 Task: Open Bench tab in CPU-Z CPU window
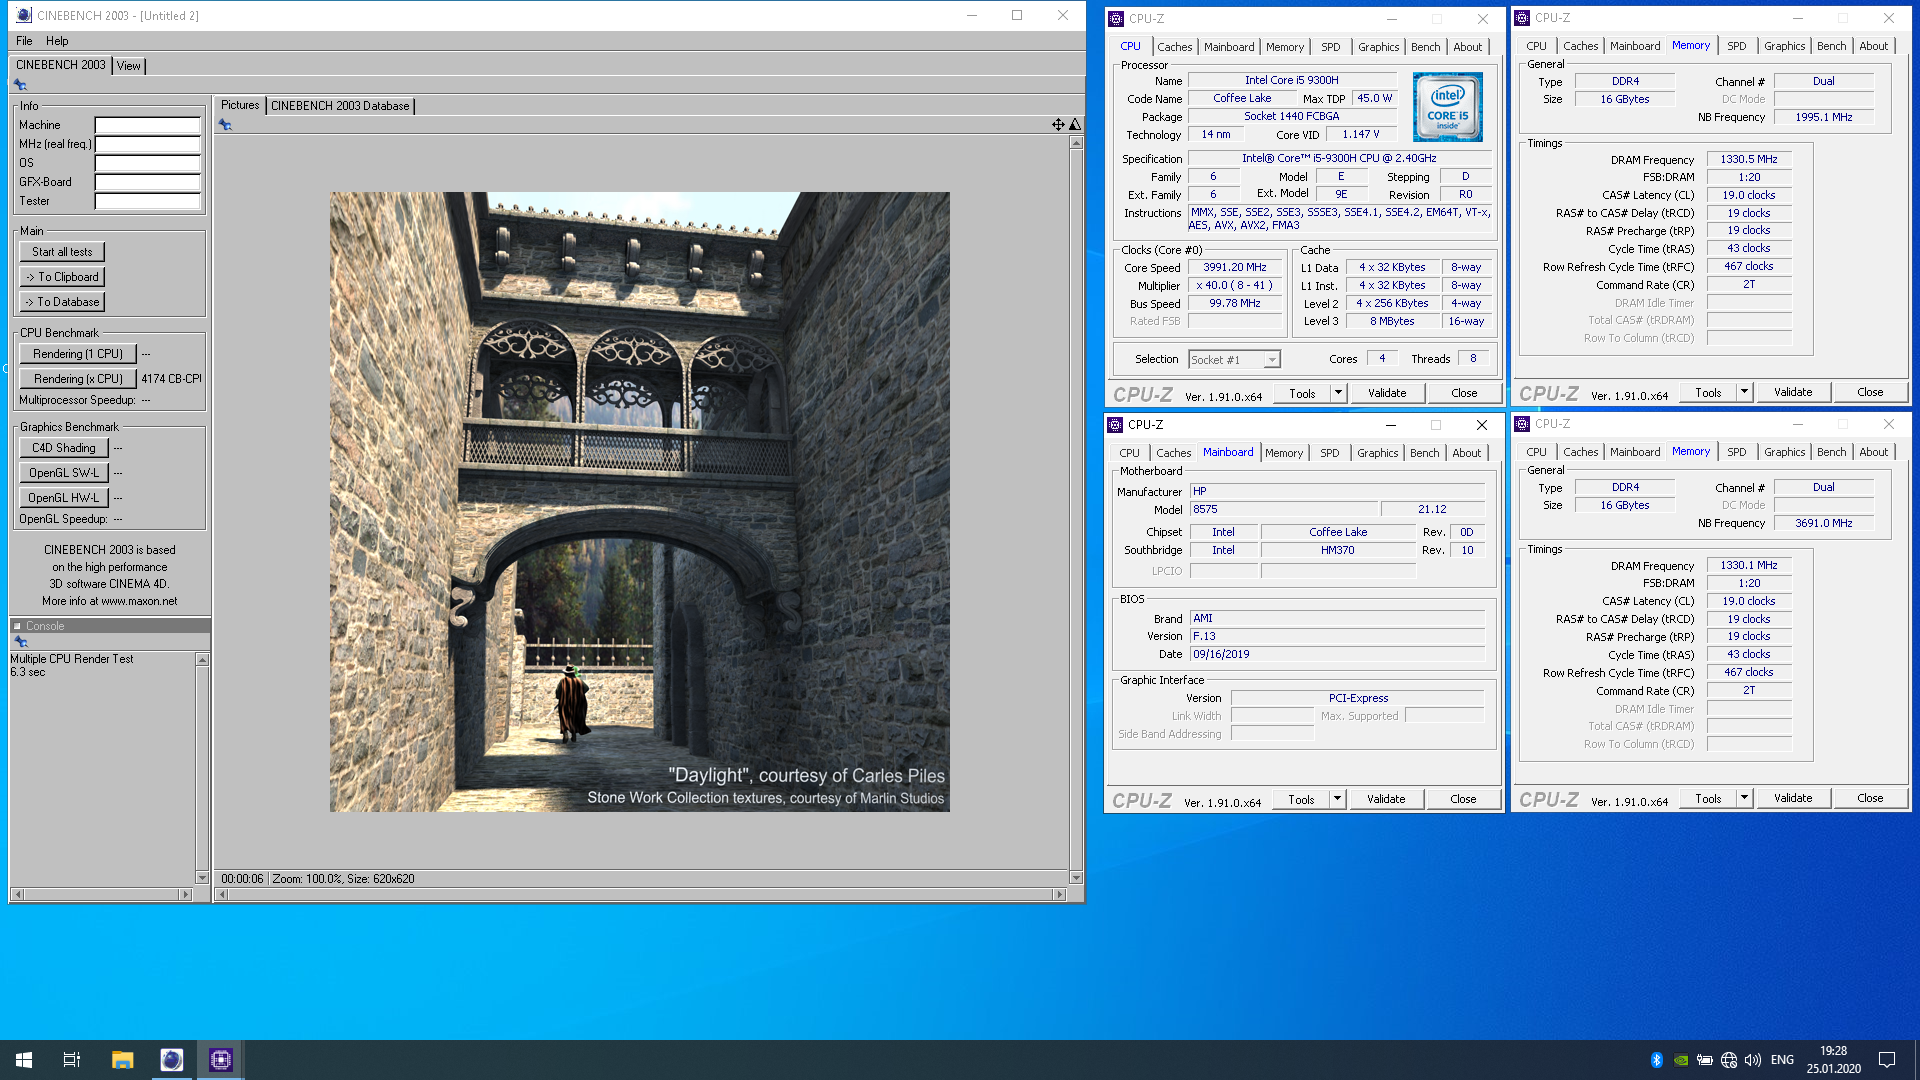click(x=1426, y=47)
